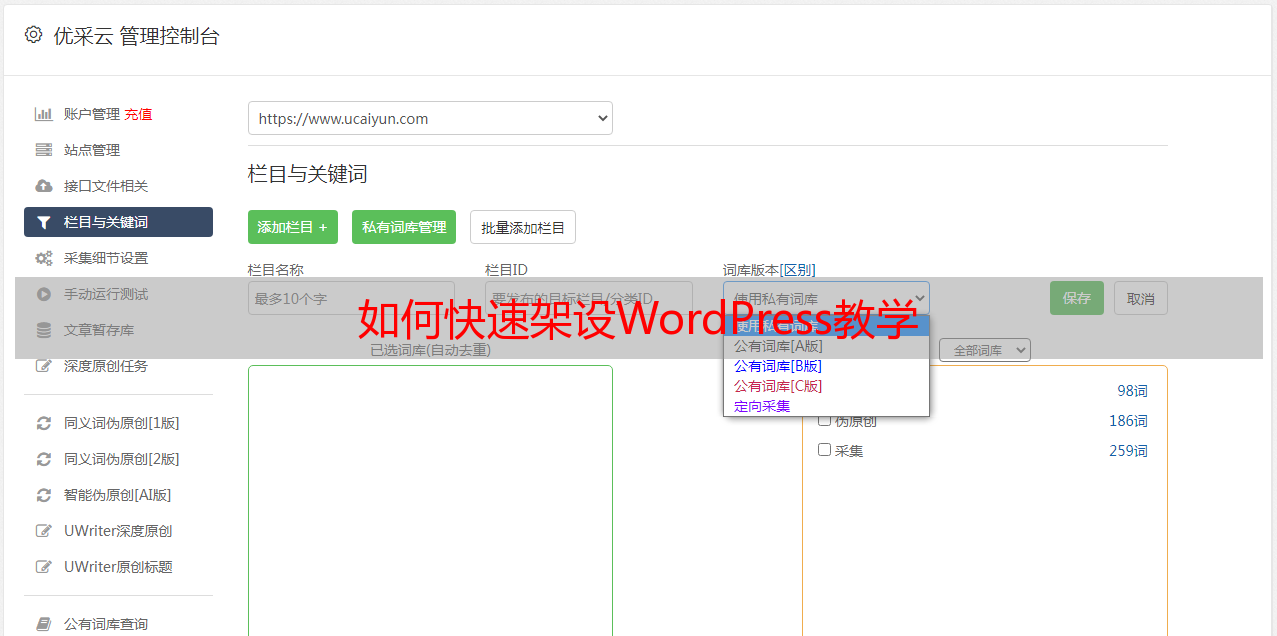Click the database icon for 文章暂存库

click(44, 330)
